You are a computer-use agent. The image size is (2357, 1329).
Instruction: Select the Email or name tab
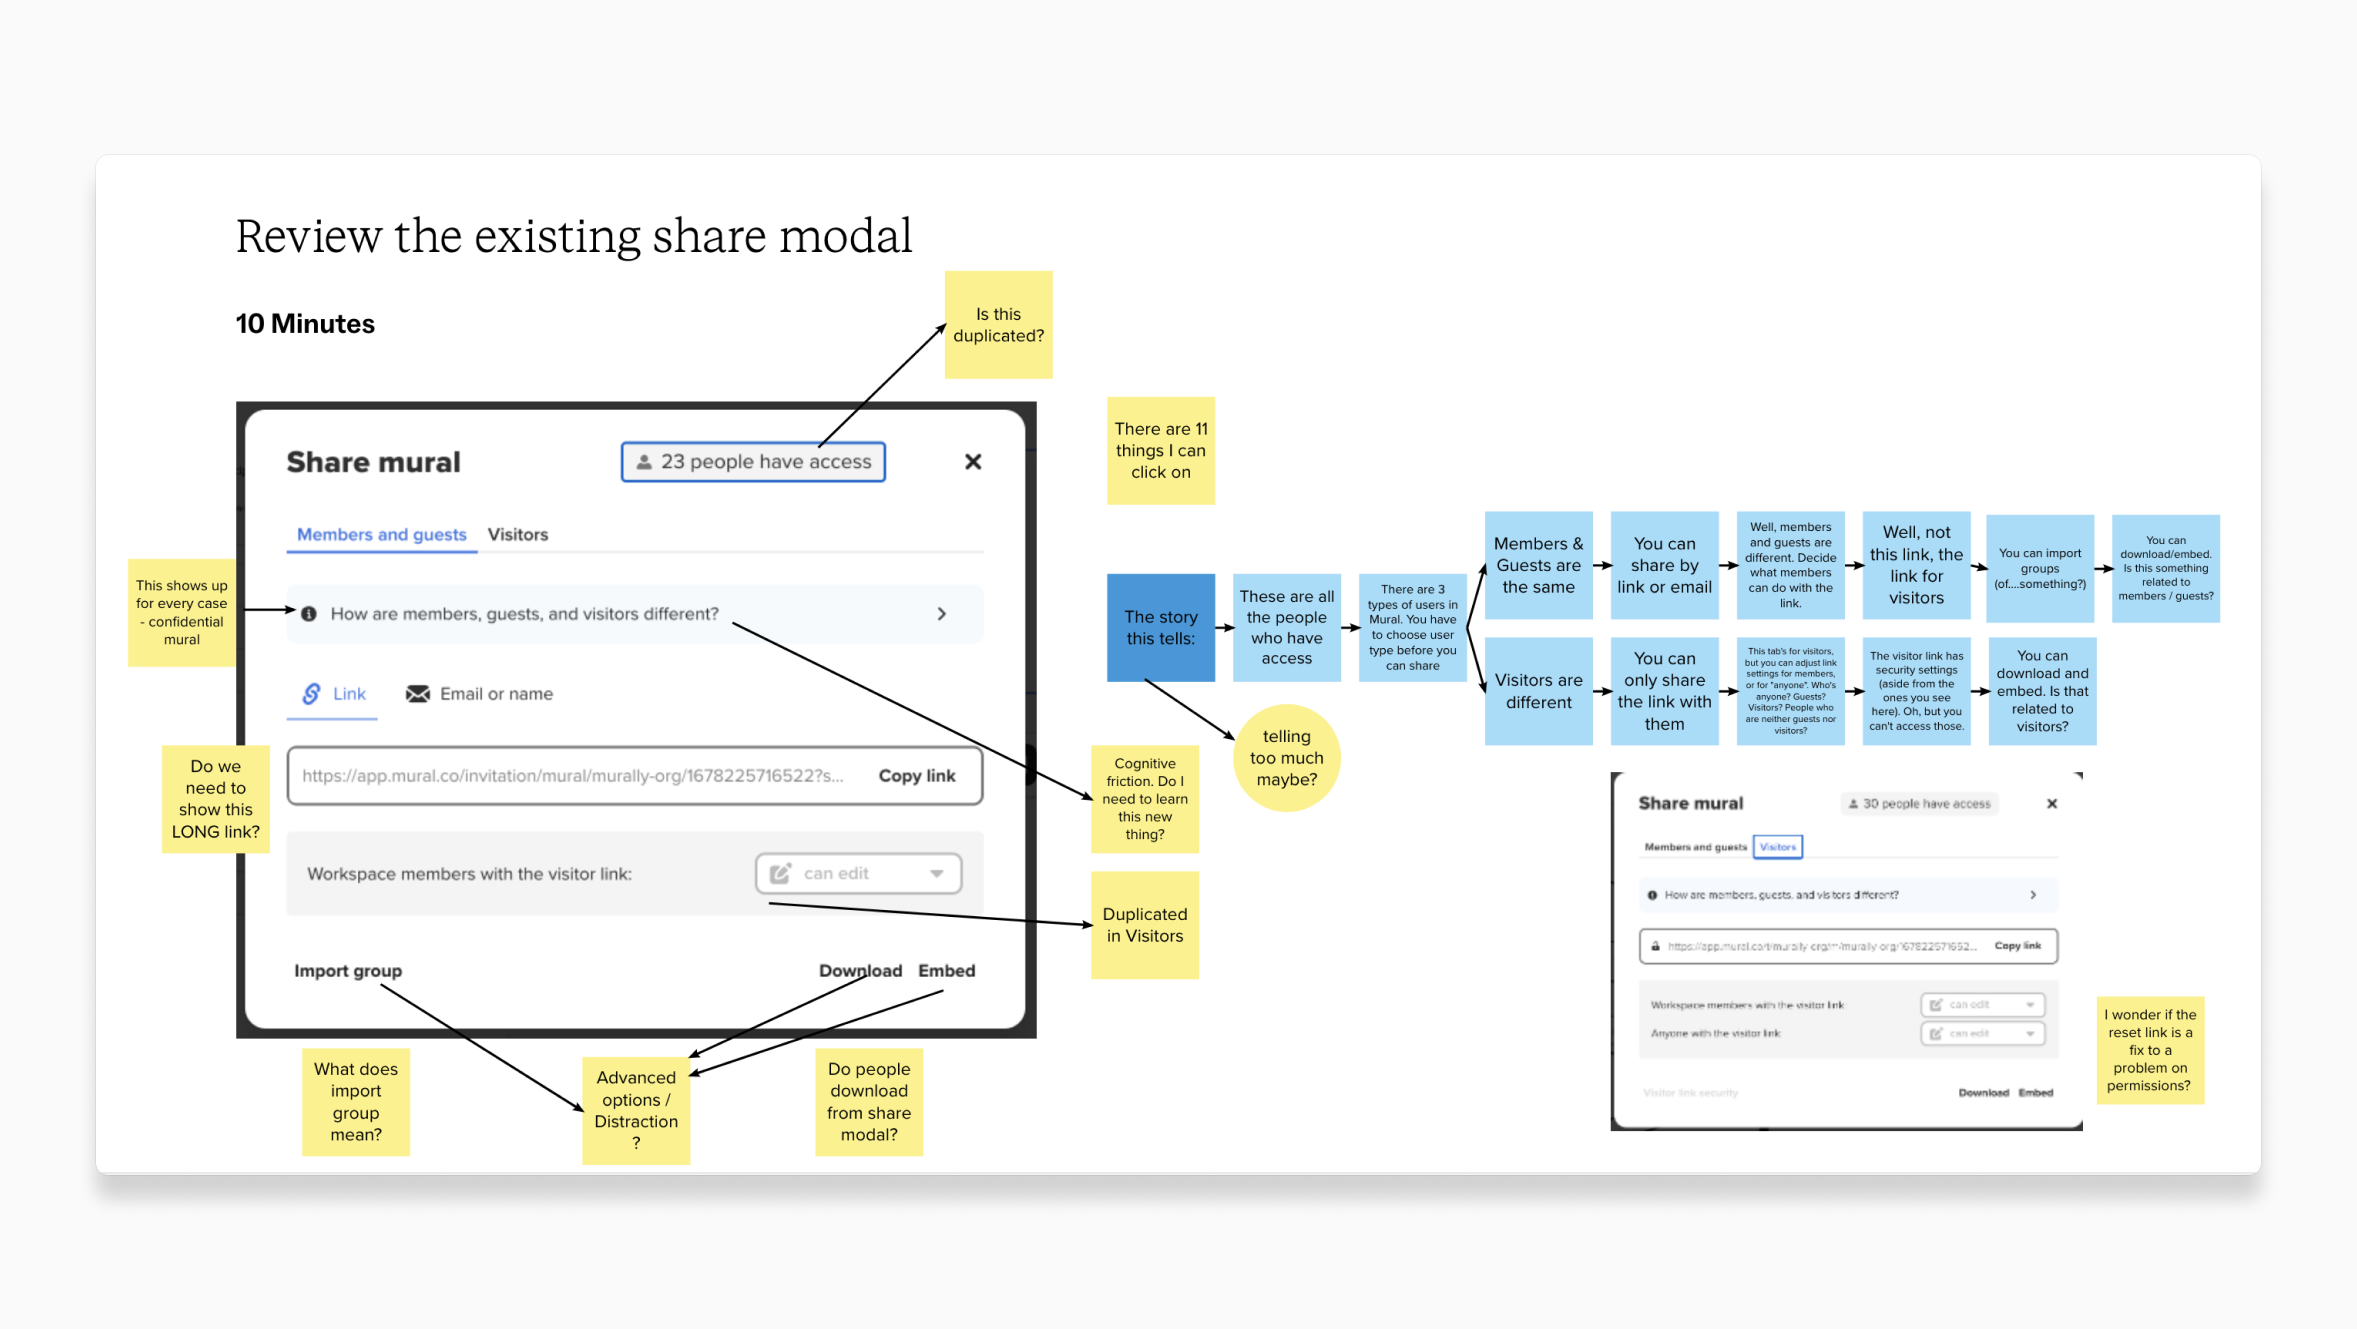point(479,694)
